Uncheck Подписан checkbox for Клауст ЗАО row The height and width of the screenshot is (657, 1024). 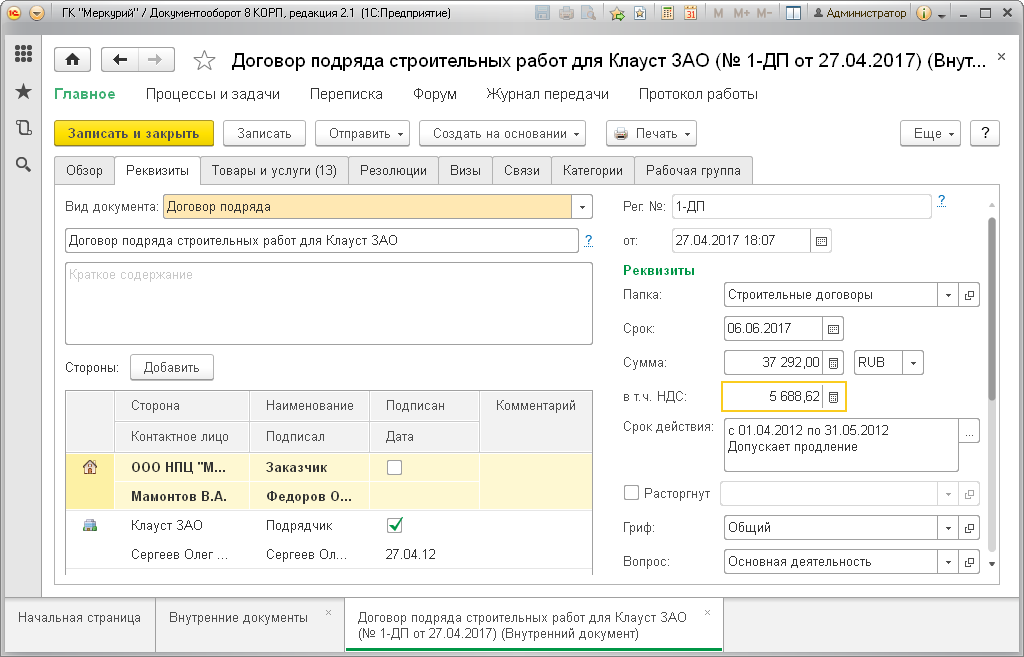coord(394,525)
